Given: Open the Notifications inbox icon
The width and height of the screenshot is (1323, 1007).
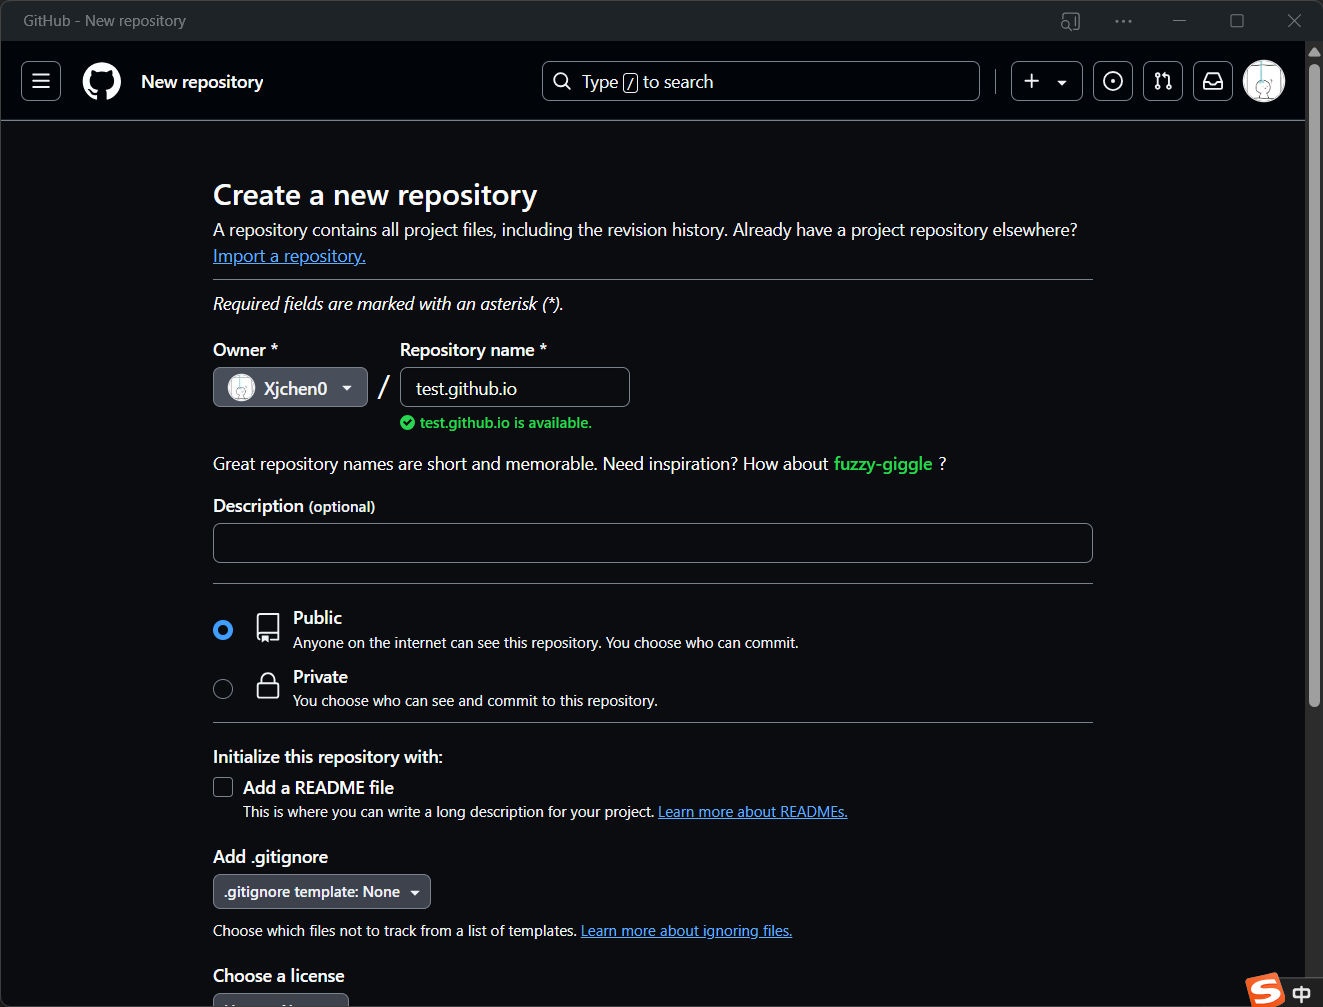Looking at the screenshot, I should (1213, 81).
